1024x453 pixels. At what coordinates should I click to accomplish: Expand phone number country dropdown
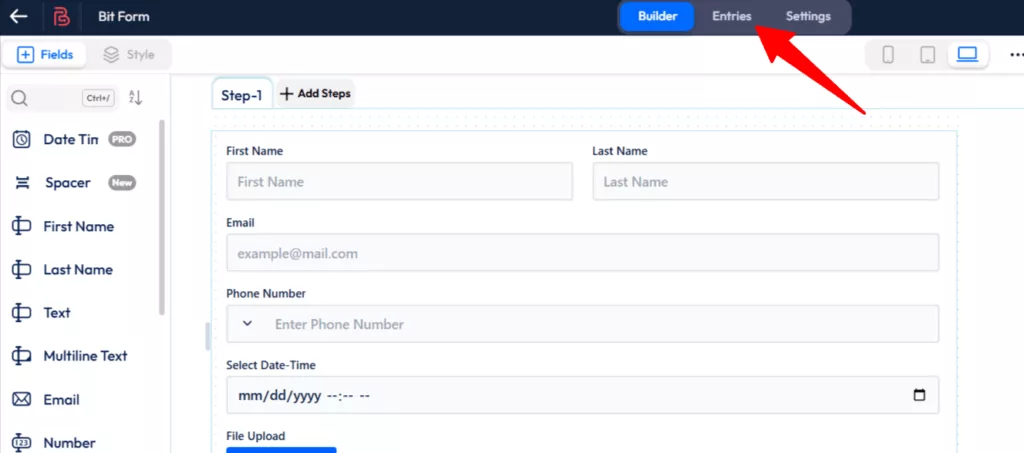[x=247, y=324]
